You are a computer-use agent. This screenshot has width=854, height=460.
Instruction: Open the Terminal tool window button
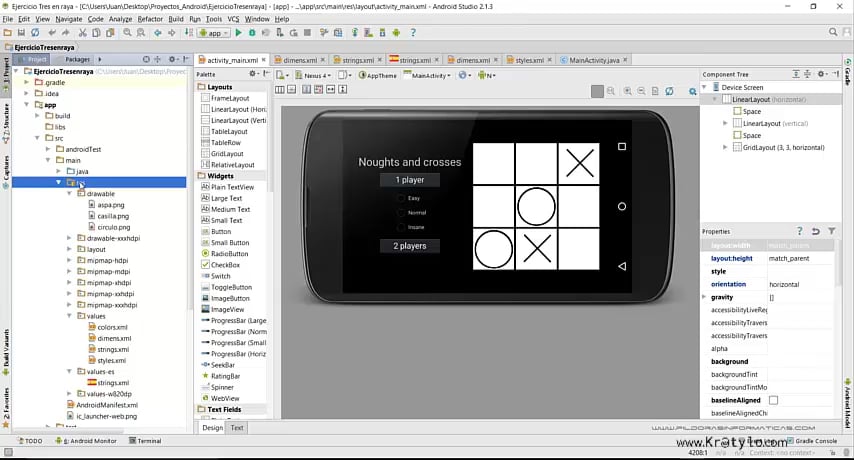point(145,441)
